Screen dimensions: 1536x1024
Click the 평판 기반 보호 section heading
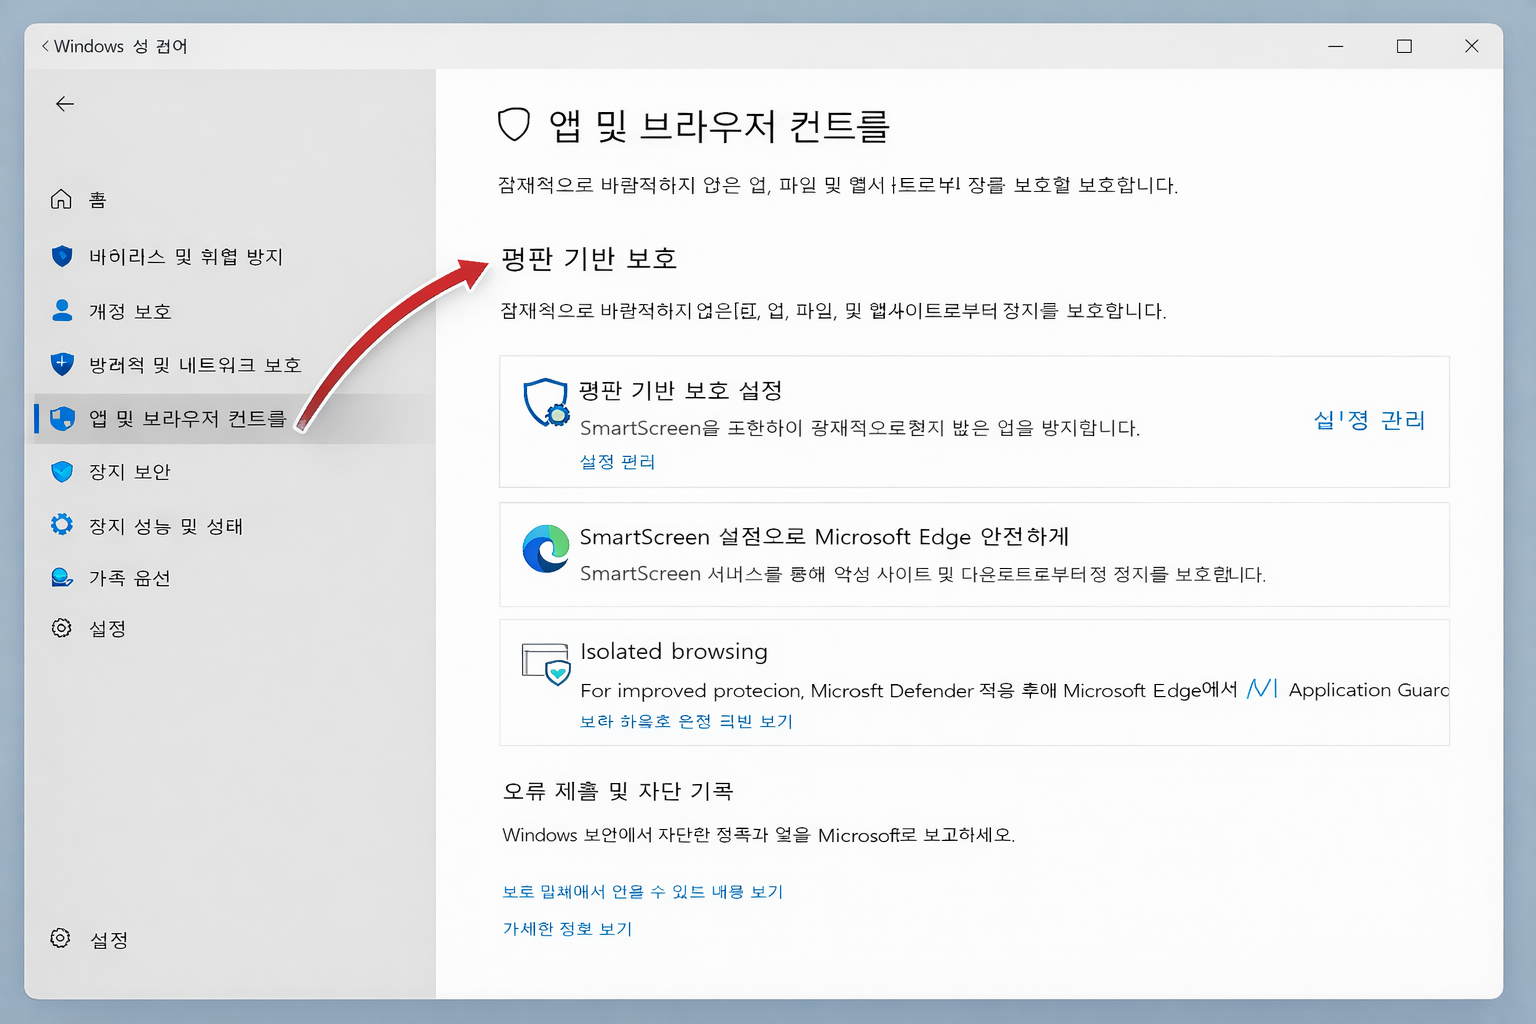click(589, 259)
